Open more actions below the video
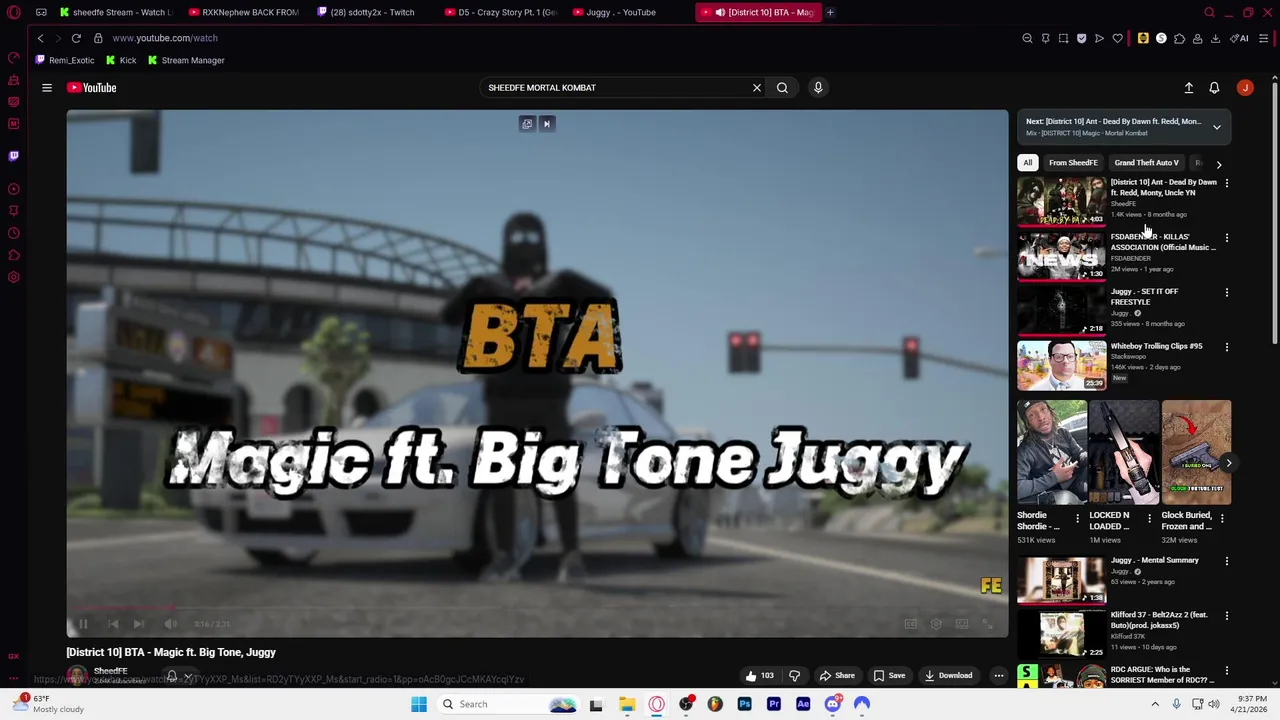Screen dimensions: 1280x720 coord(998,676)
